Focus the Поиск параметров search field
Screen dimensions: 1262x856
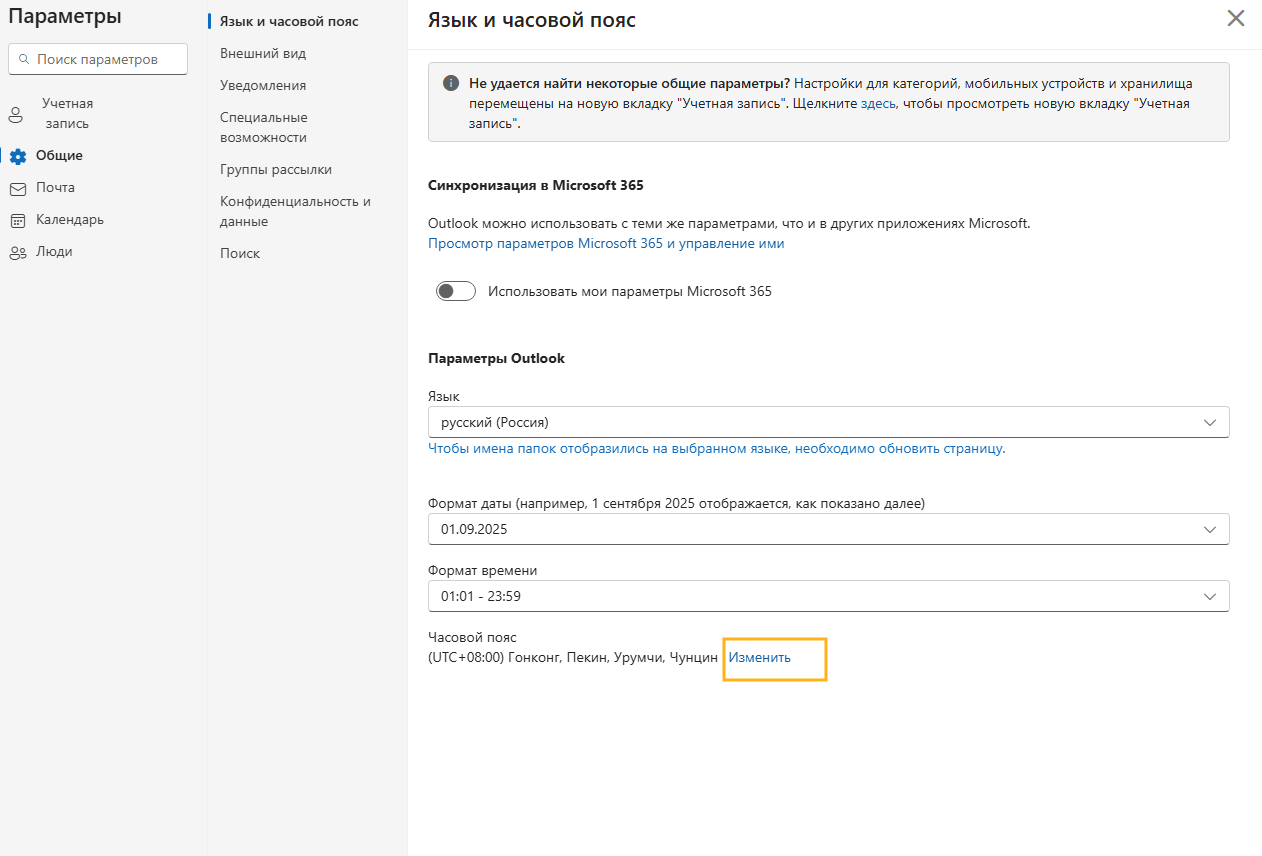click(97, 60)
